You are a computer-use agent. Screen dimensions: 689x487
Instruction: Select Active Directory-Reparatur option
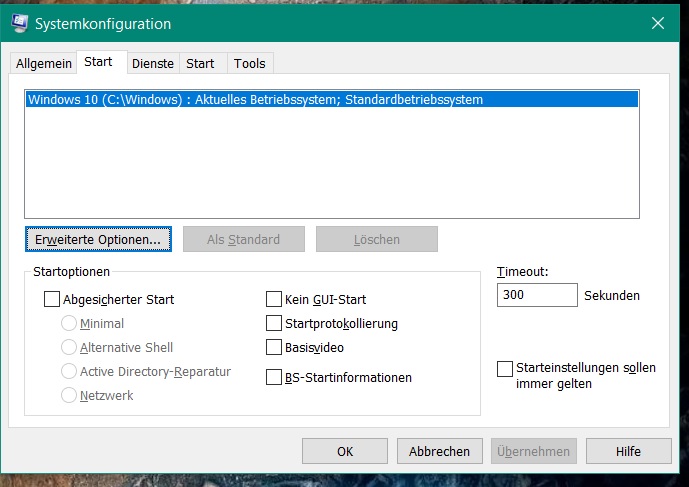pos(69,371)
